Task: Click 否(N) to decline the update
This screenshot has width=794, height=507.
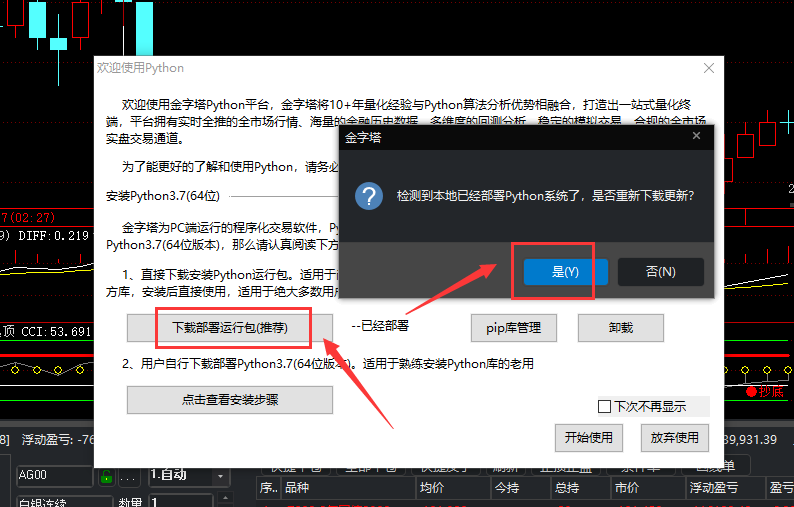Action: (x=660, y=272)
